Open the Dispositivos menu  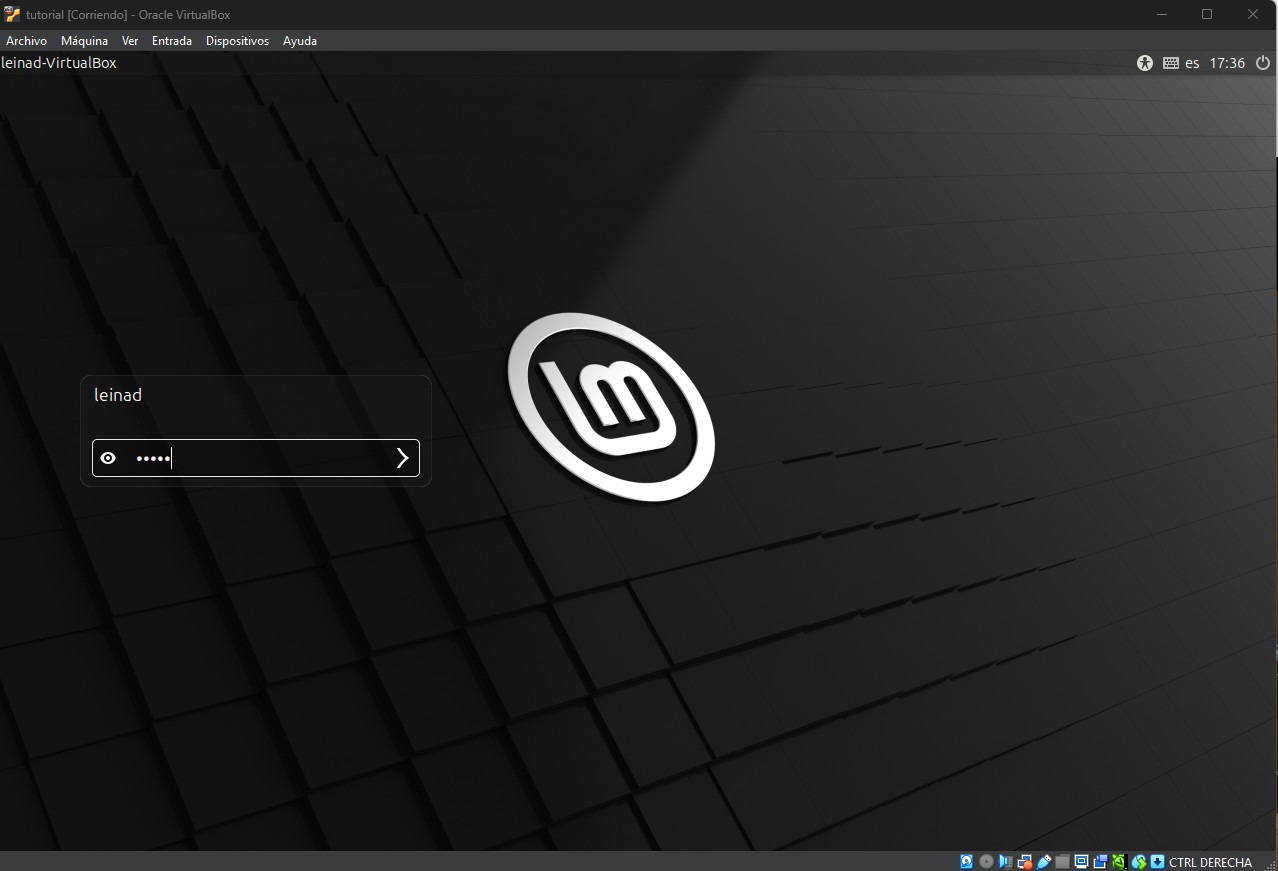tap(237, 41)
